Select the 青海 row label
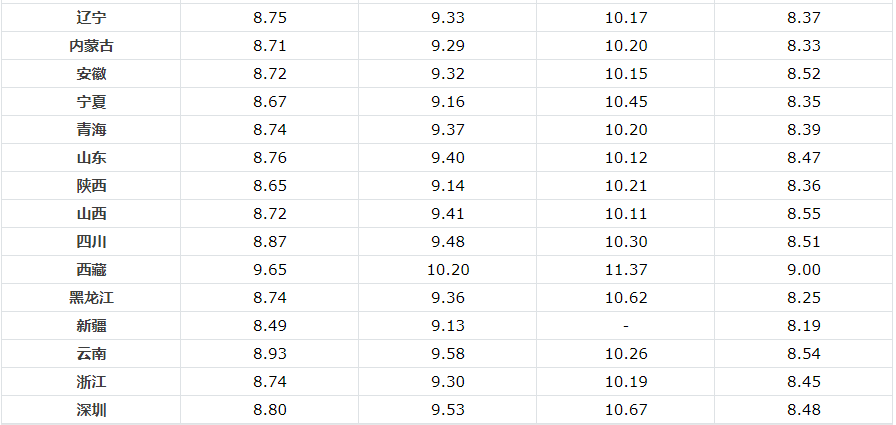 point(91,130)
